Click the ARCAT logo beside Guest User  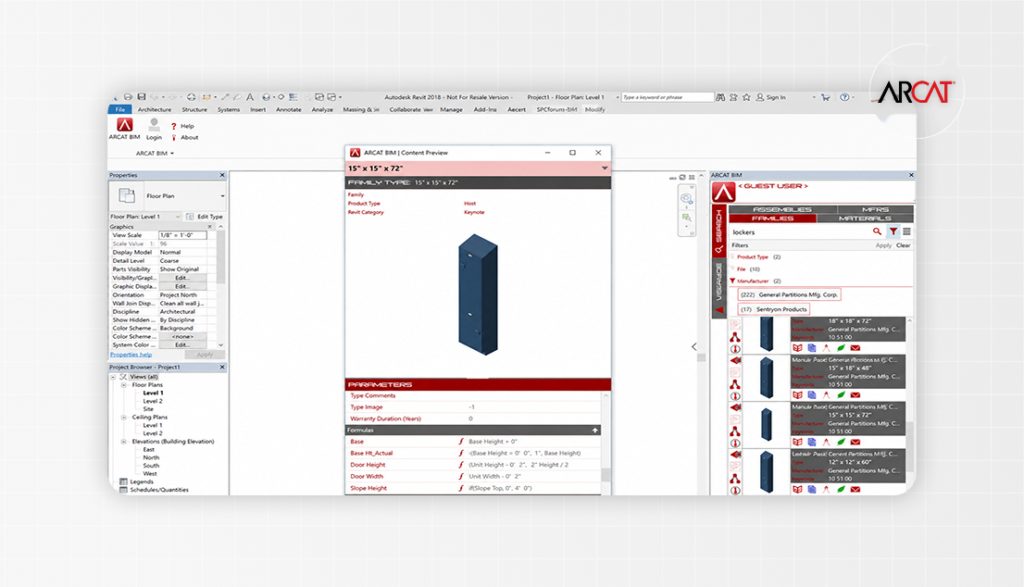(724, 192)
